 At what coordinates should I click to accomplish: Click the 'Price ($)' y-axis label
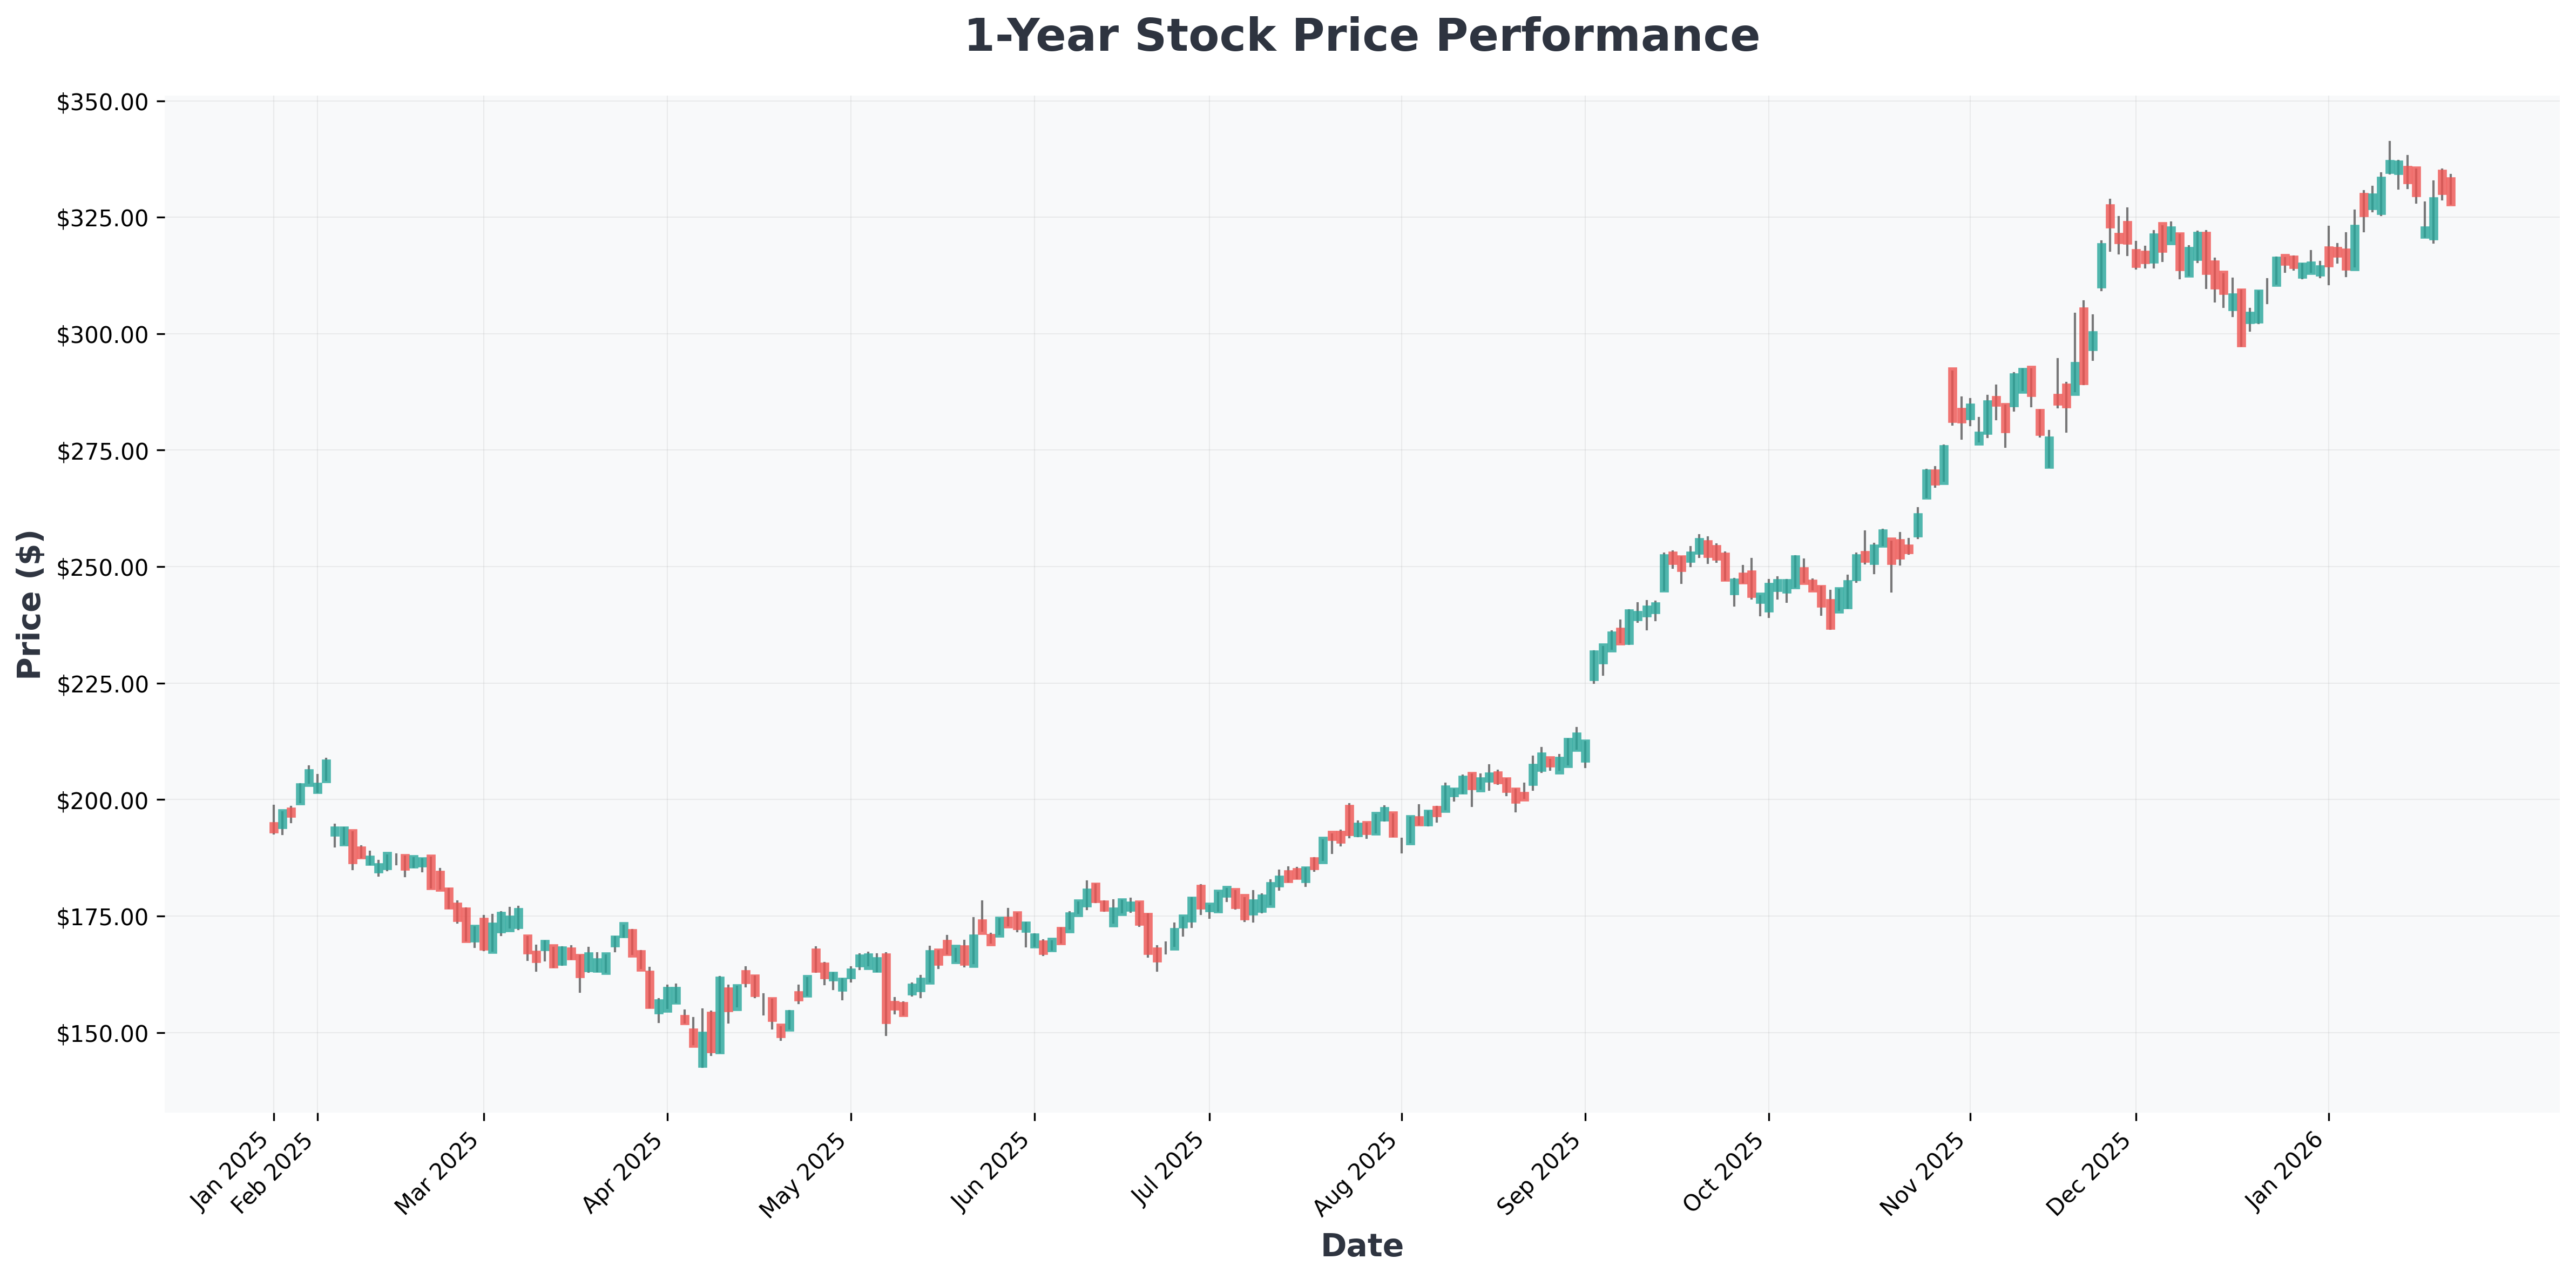click(x=30, y=605)
